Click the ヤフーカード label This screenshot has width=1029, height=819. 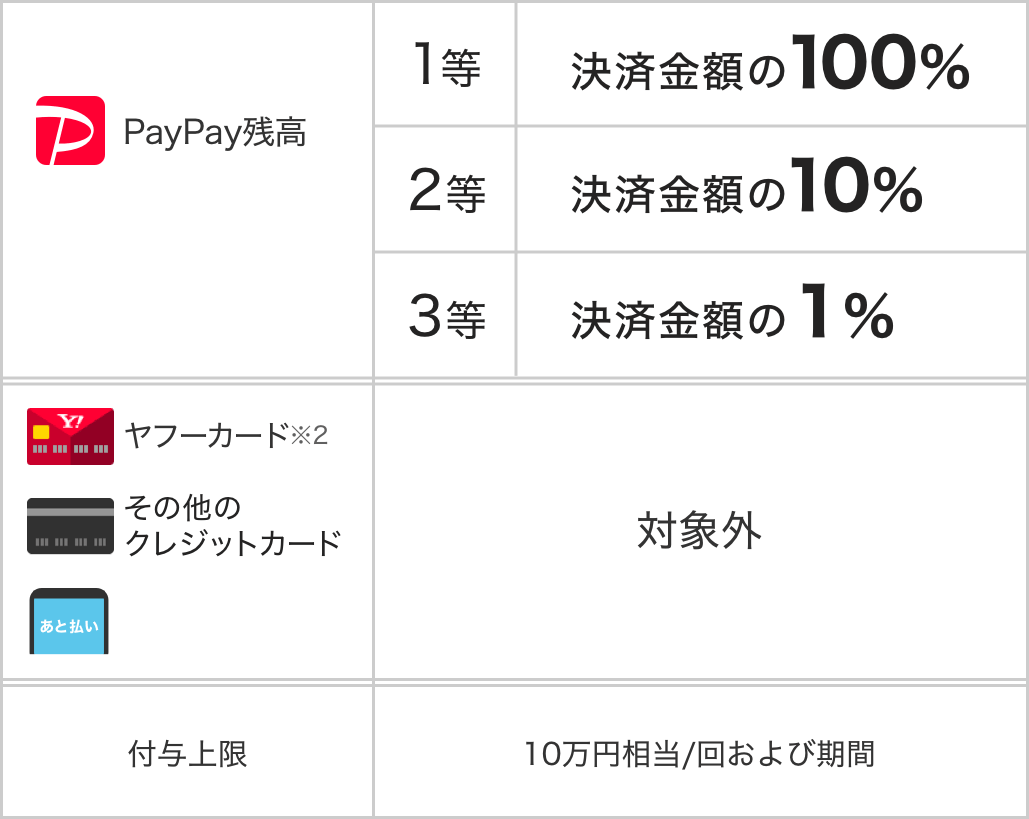[206, 436]
